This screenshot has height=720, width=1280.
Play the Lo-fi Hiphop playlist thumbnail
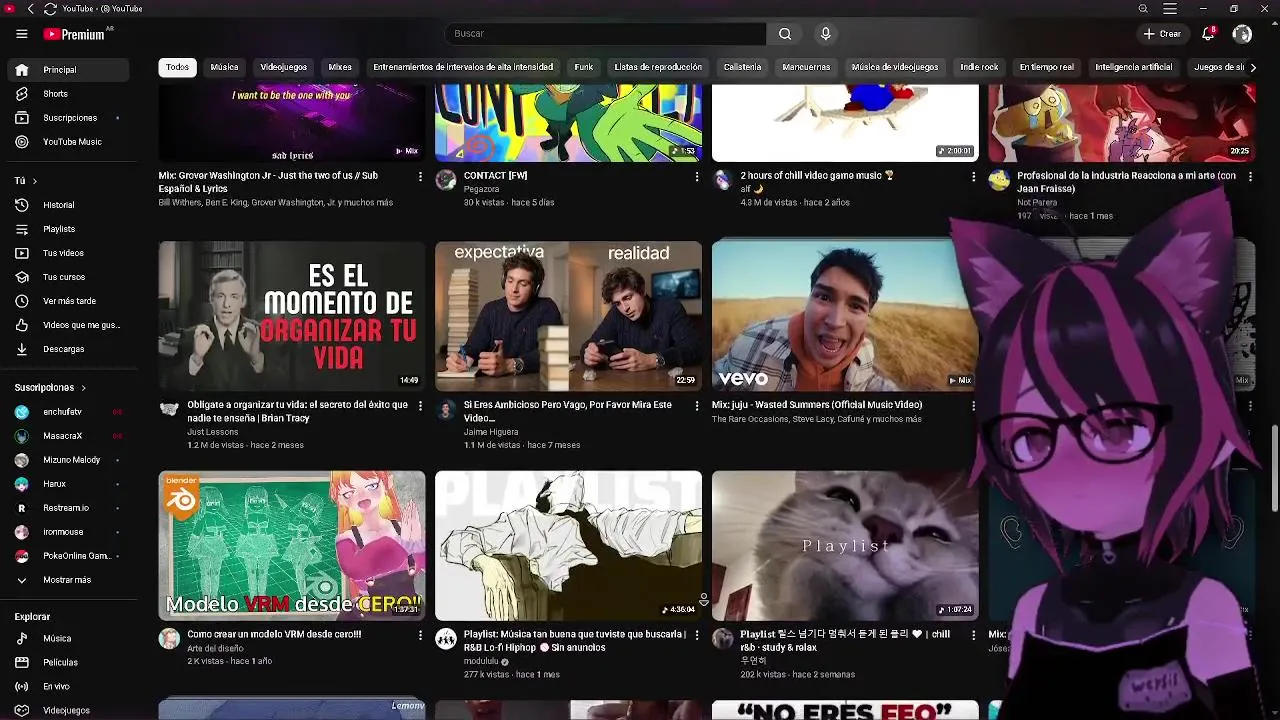[x=568, y=546]
